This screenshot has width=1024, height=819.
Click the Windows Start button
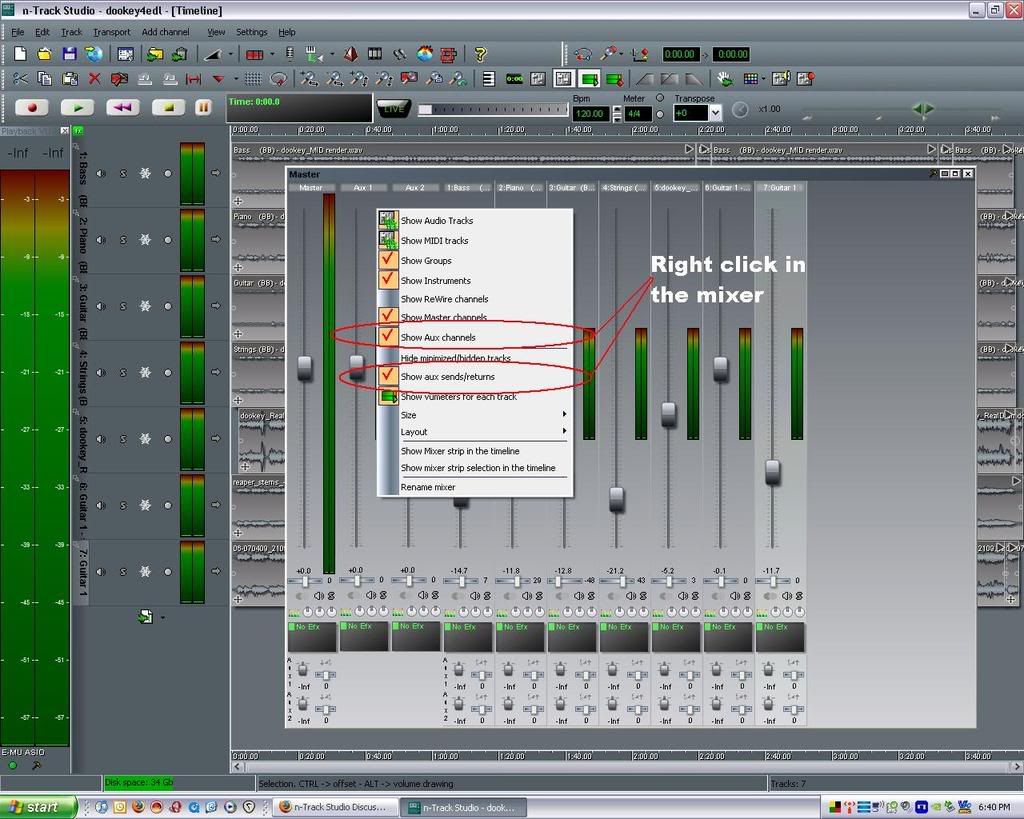(x=37, y=807)
